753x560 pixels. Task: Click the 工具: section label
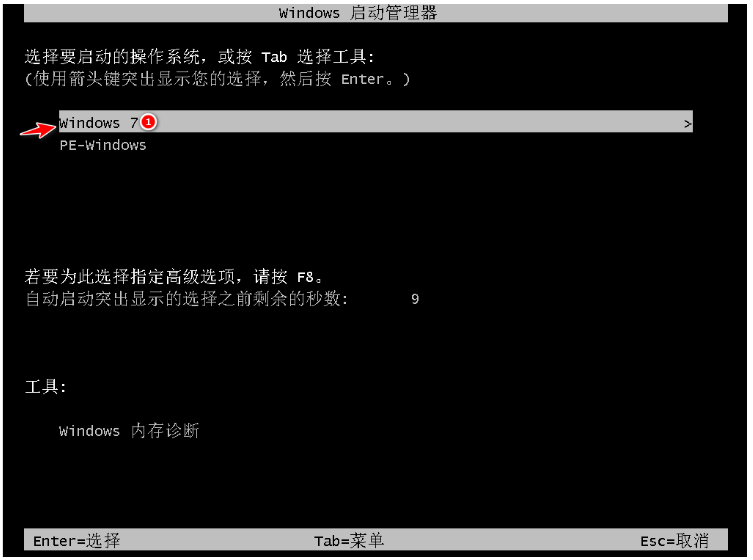[46, 386]
